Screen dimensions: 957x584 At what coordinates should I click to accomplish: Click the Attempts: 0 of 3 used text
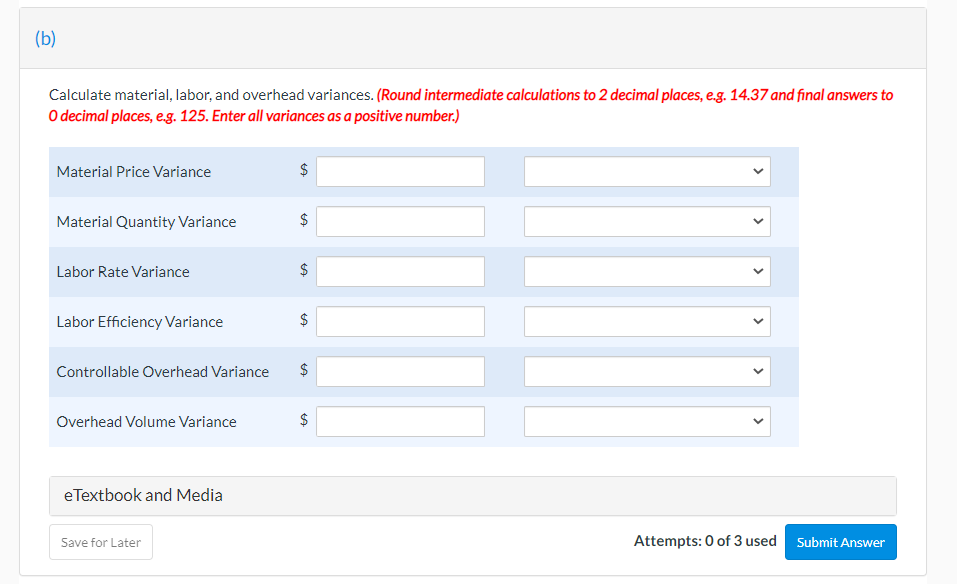(x=705, y=541)
